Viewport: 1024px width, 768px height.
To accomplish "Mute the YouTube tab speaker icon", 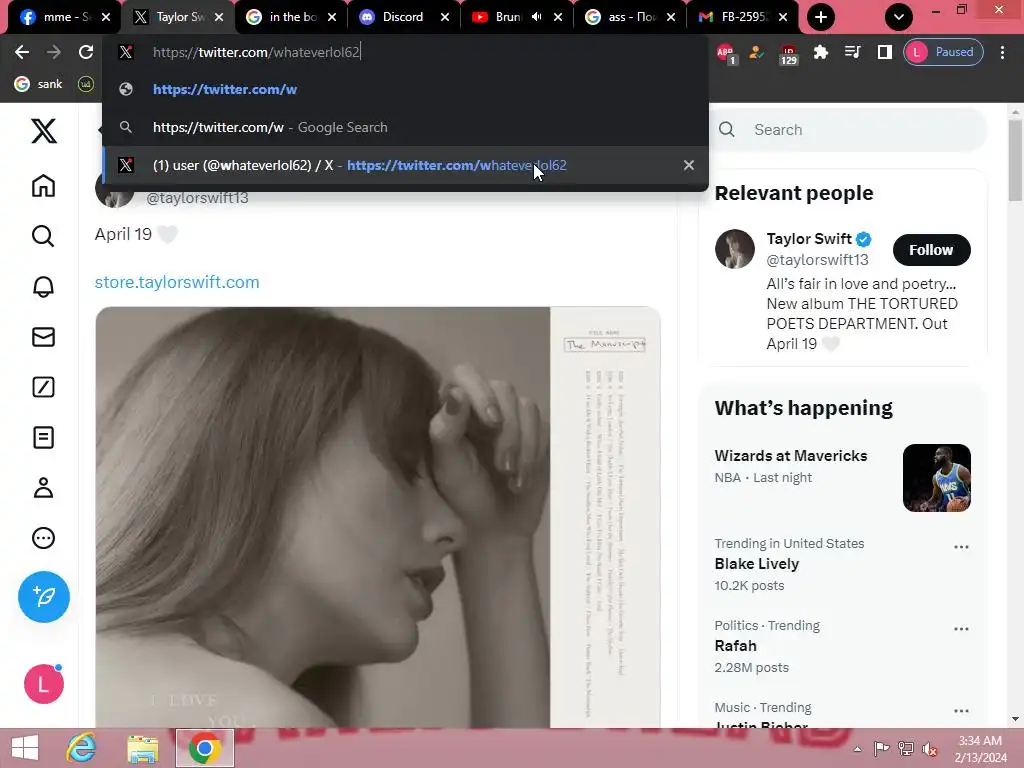I will click(537, 17).
